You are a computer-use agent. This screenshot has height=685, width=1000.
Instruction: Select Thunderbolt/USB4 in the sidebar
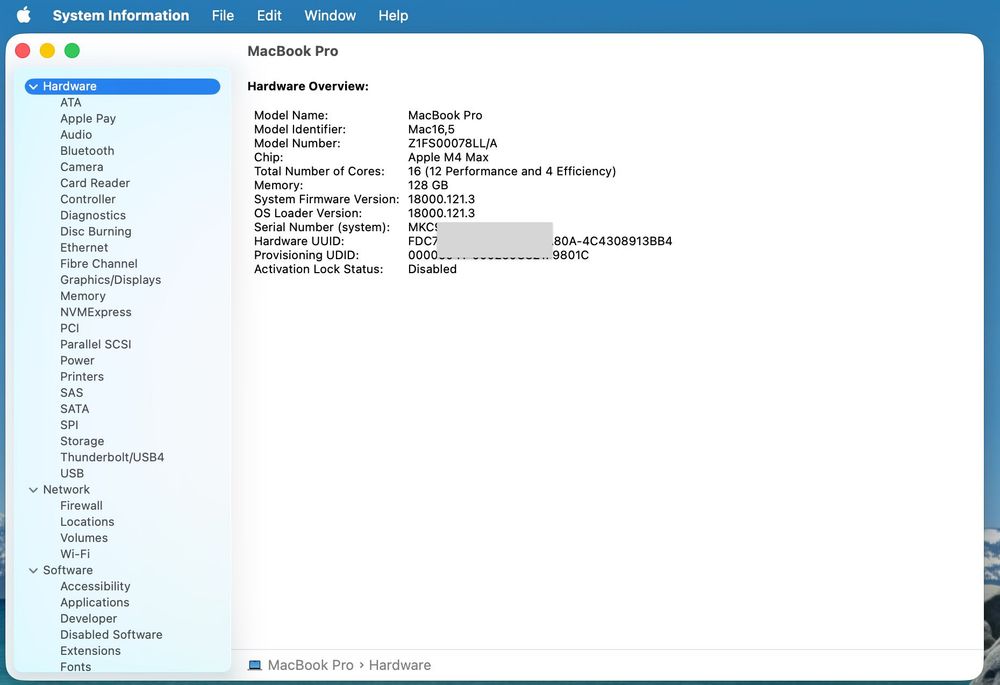[x=112, y=457]
